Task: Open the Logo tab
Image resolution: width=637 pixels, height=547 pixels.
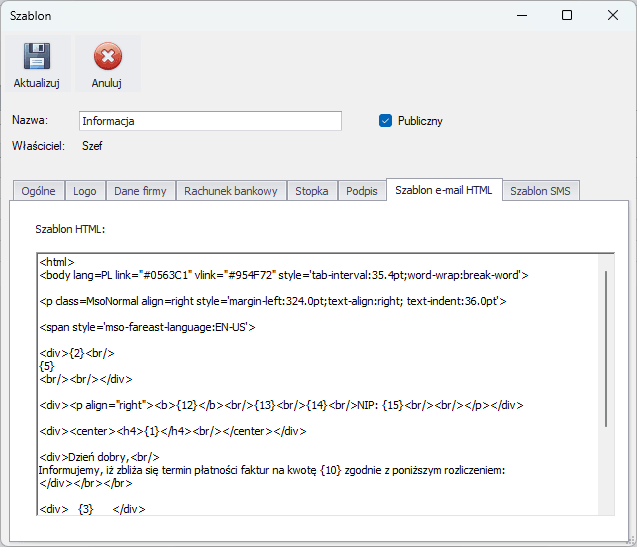Action: [x=84, y=191]
